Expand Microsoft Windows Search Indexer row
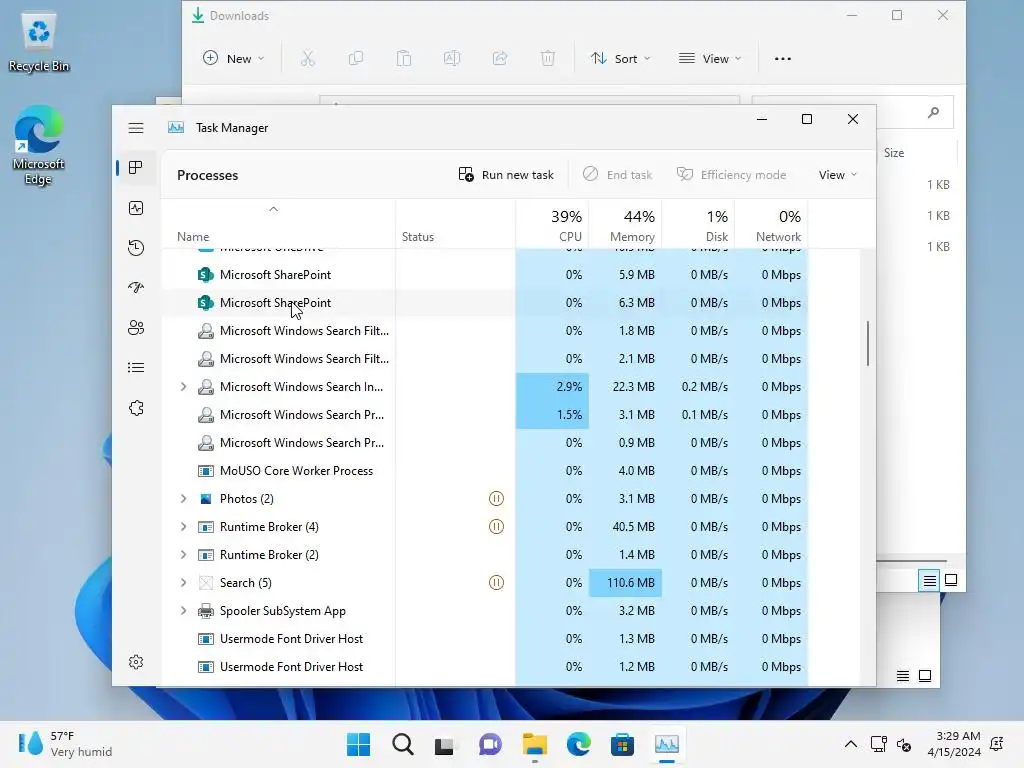Viewport: 1024px width, 768px height. (x=184, y=387)
